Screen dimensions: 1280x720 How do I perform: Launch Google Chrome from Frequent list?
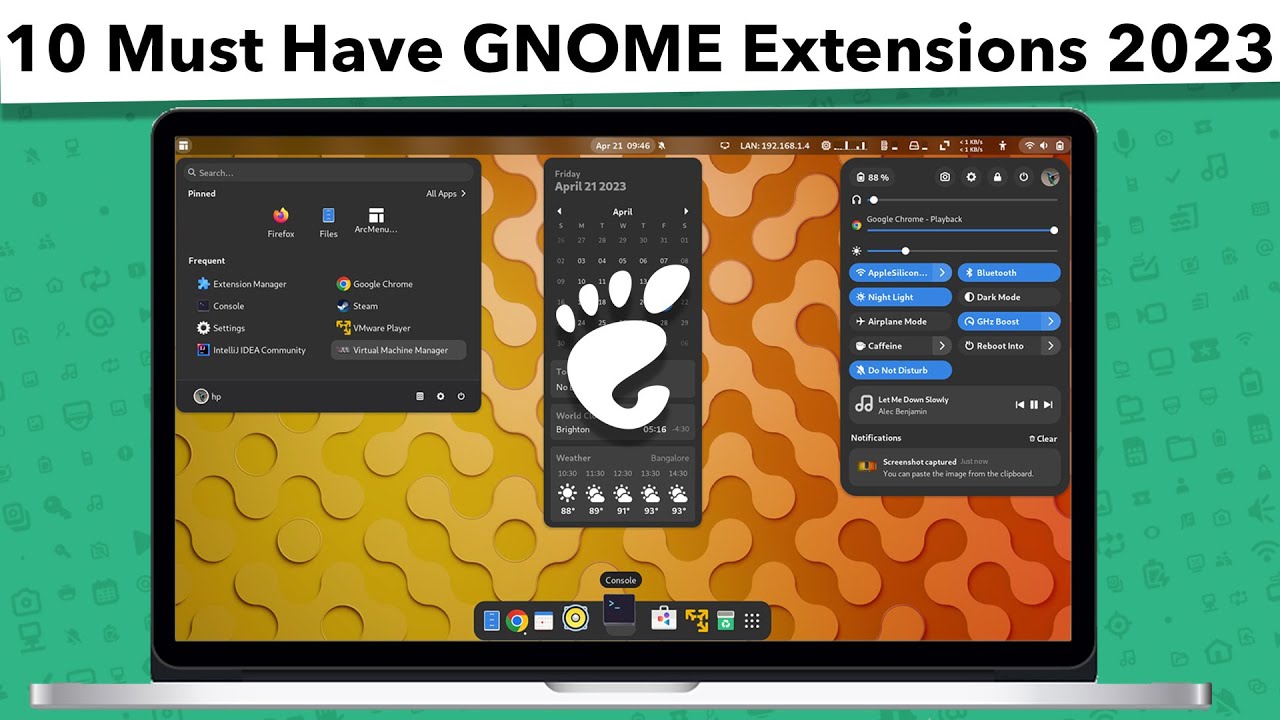(x=375, y=284)
